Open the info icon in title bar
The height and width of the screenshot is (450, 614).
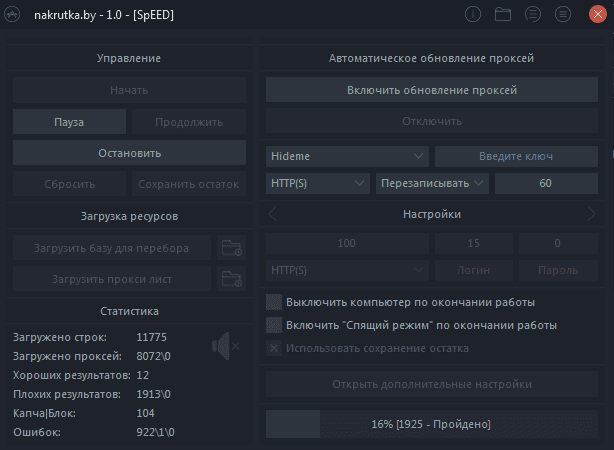(473, 14)
